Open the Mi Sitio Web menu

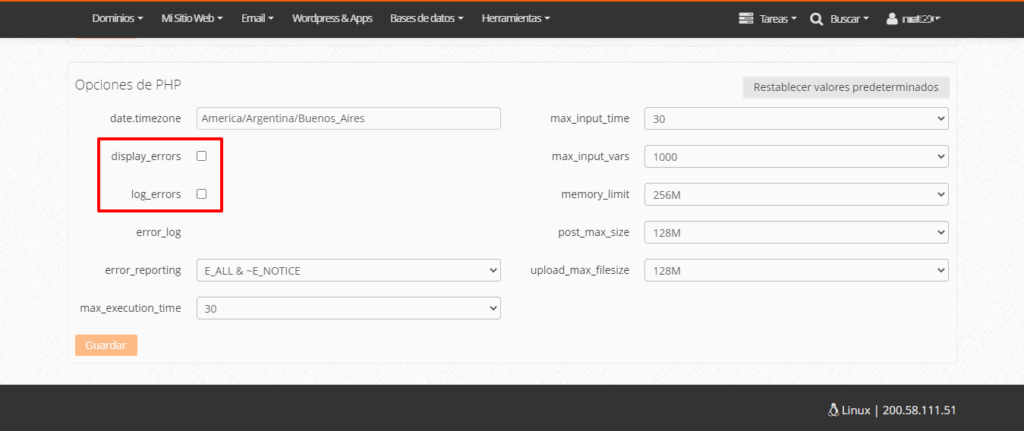click(x=192, y=19)
